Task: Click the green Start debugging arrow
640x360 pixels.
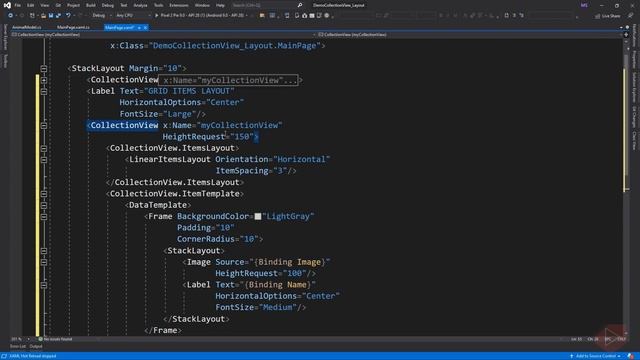Action: tap(157, 16)
